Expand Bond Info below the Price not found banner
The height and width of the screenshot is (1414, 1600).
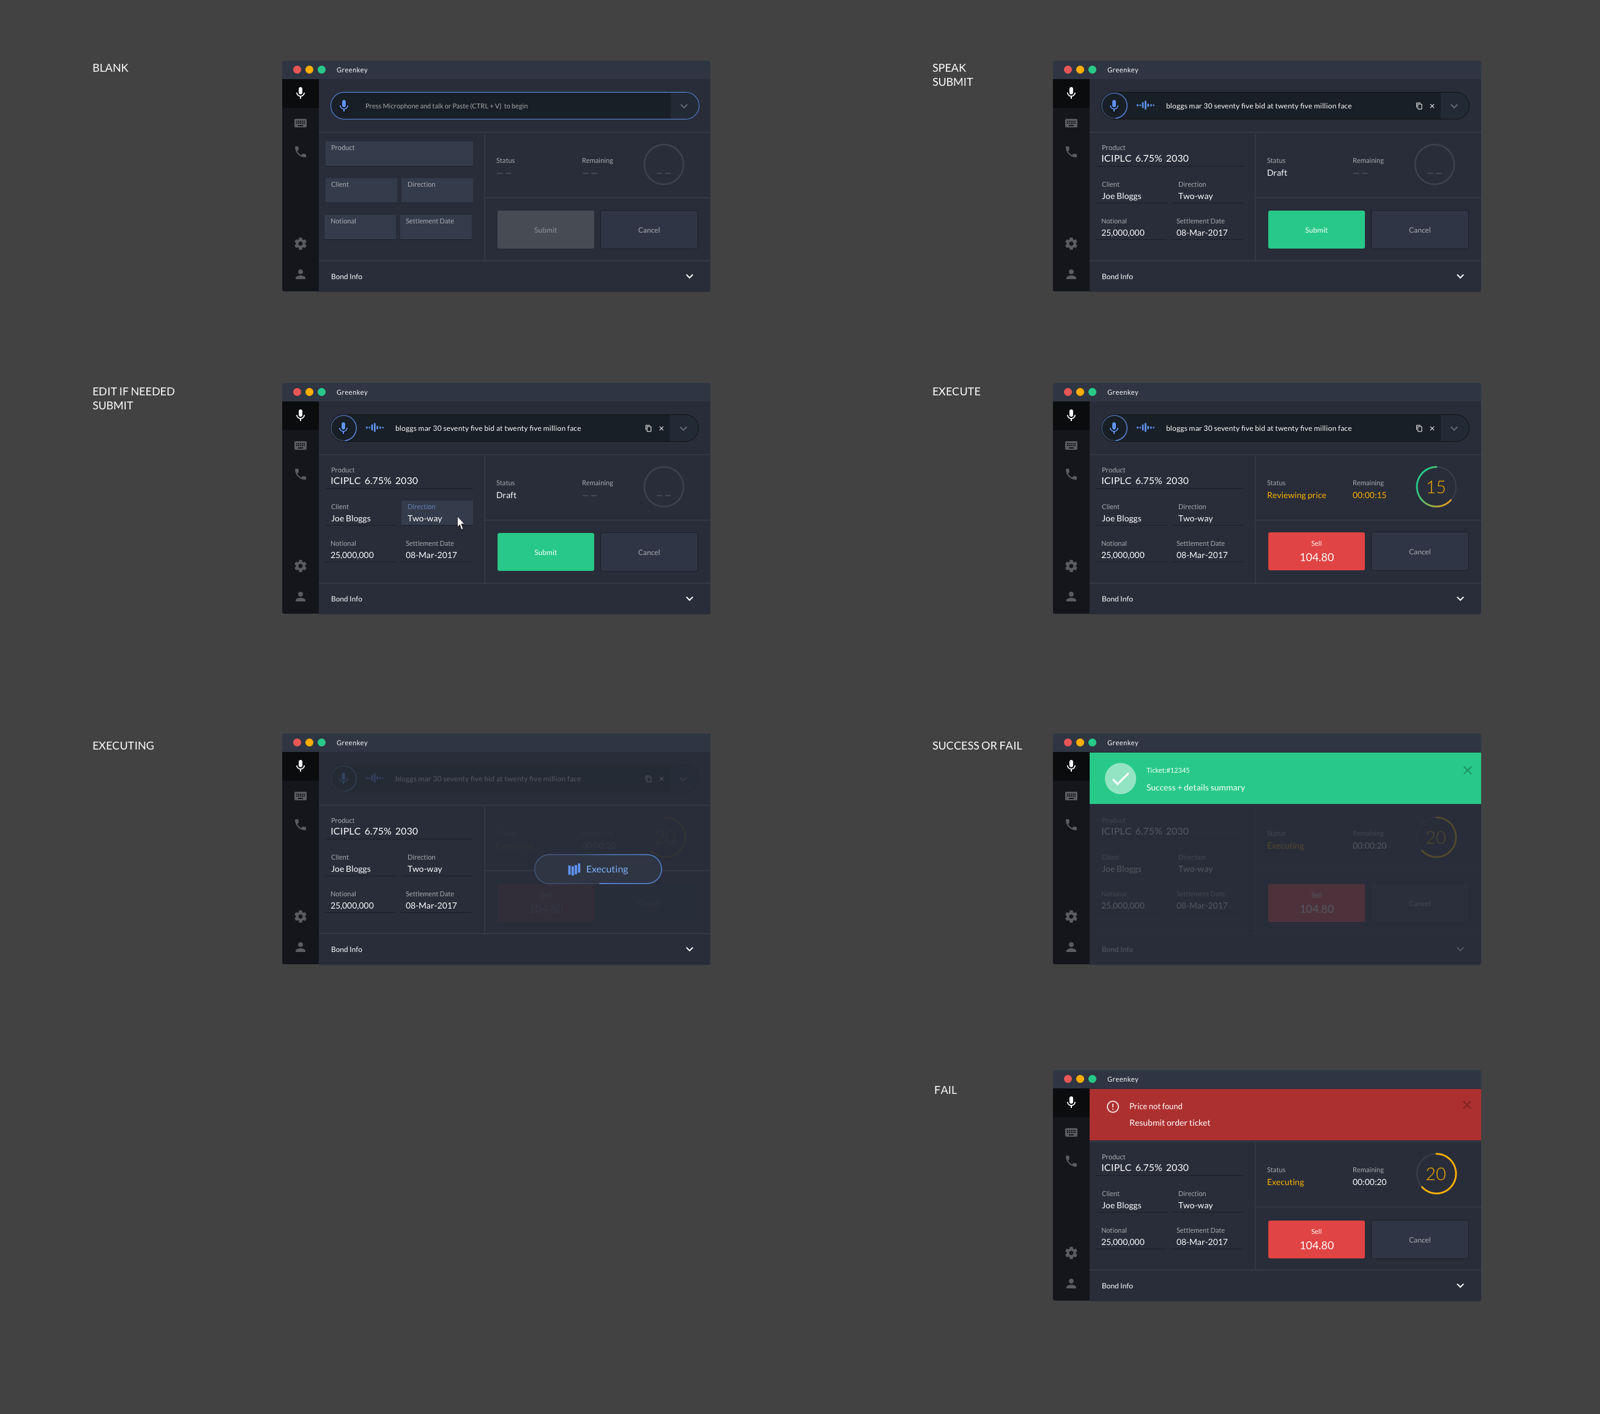pyautogui.click(x=1460, y=1286)
